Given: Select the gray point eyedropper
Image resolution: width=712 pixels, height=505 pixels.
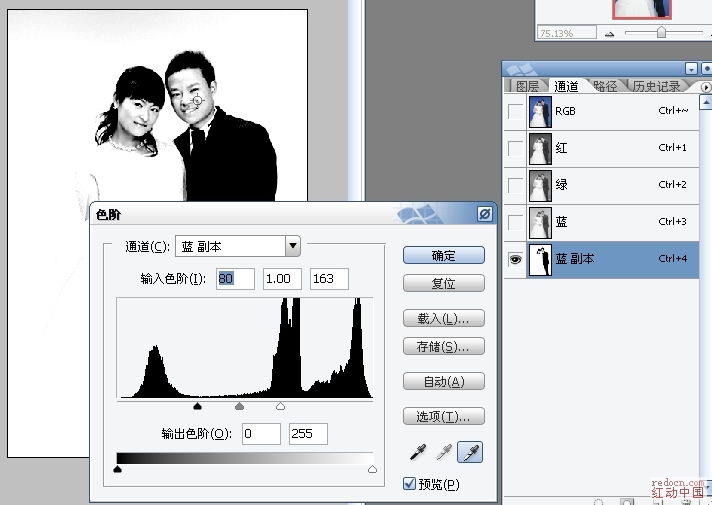Looking at the screenshot, I should coord(444,452).
